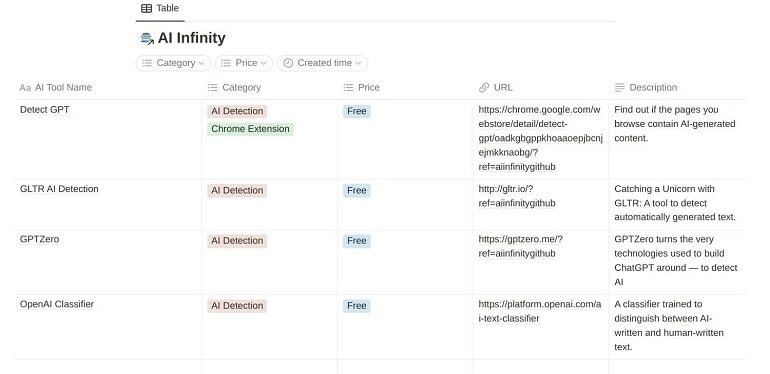Image resolution: width=770 pixels, height=374 pixels.
Task: Open the AI Infinity database title
Action: [192, 38]
